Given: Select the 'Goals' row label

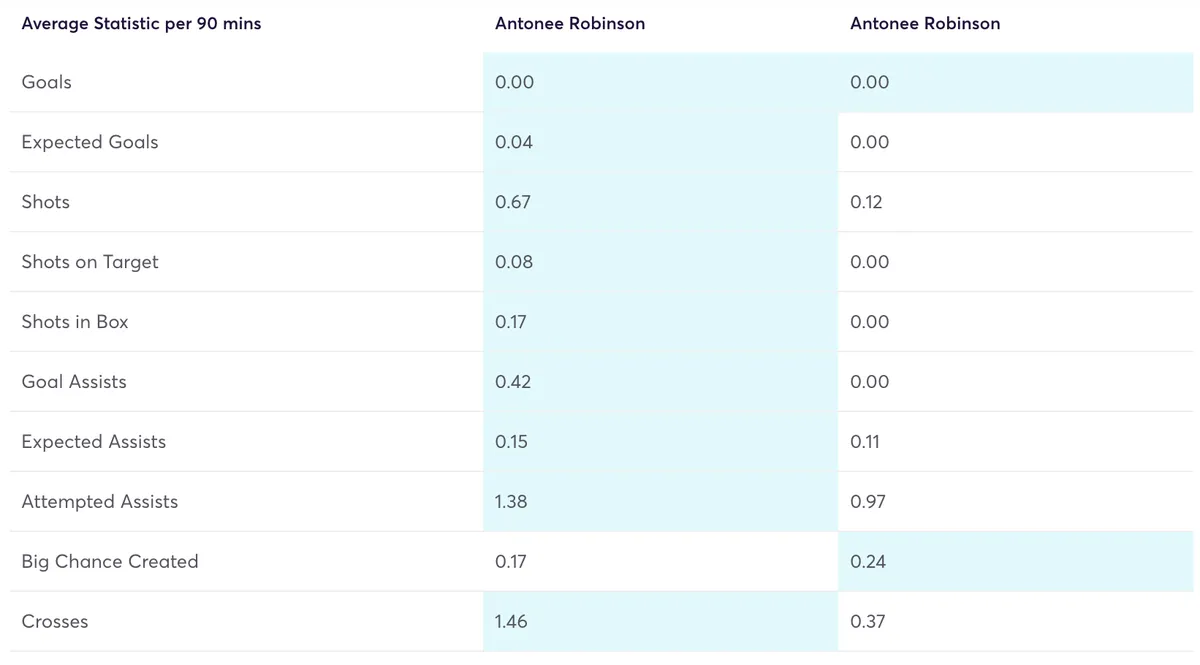Looking at the screenshot, I should click(x=46, y=82).
